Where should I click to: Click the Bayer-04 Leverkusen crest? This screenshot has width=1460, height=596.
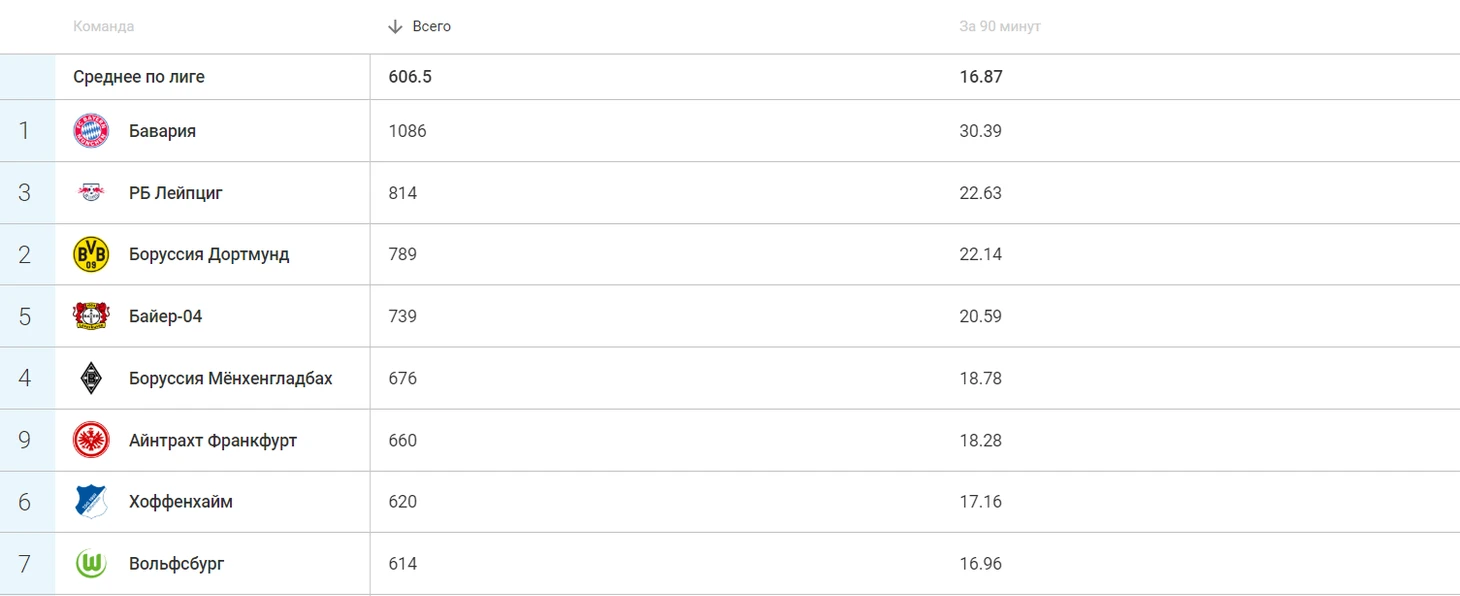(91, 316)
